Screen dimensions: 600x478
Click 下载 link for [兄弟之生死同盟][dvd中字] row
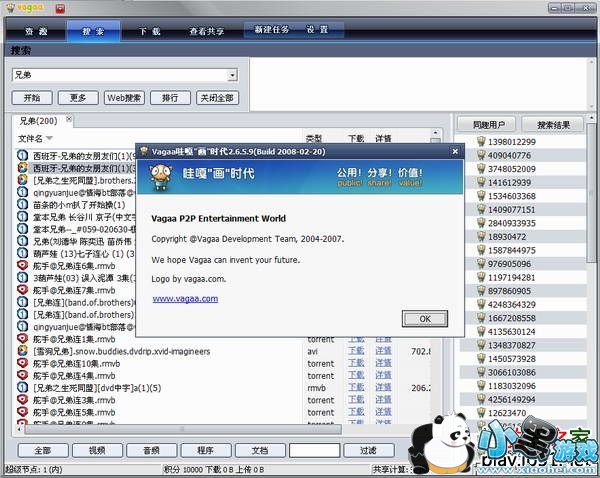356,388
